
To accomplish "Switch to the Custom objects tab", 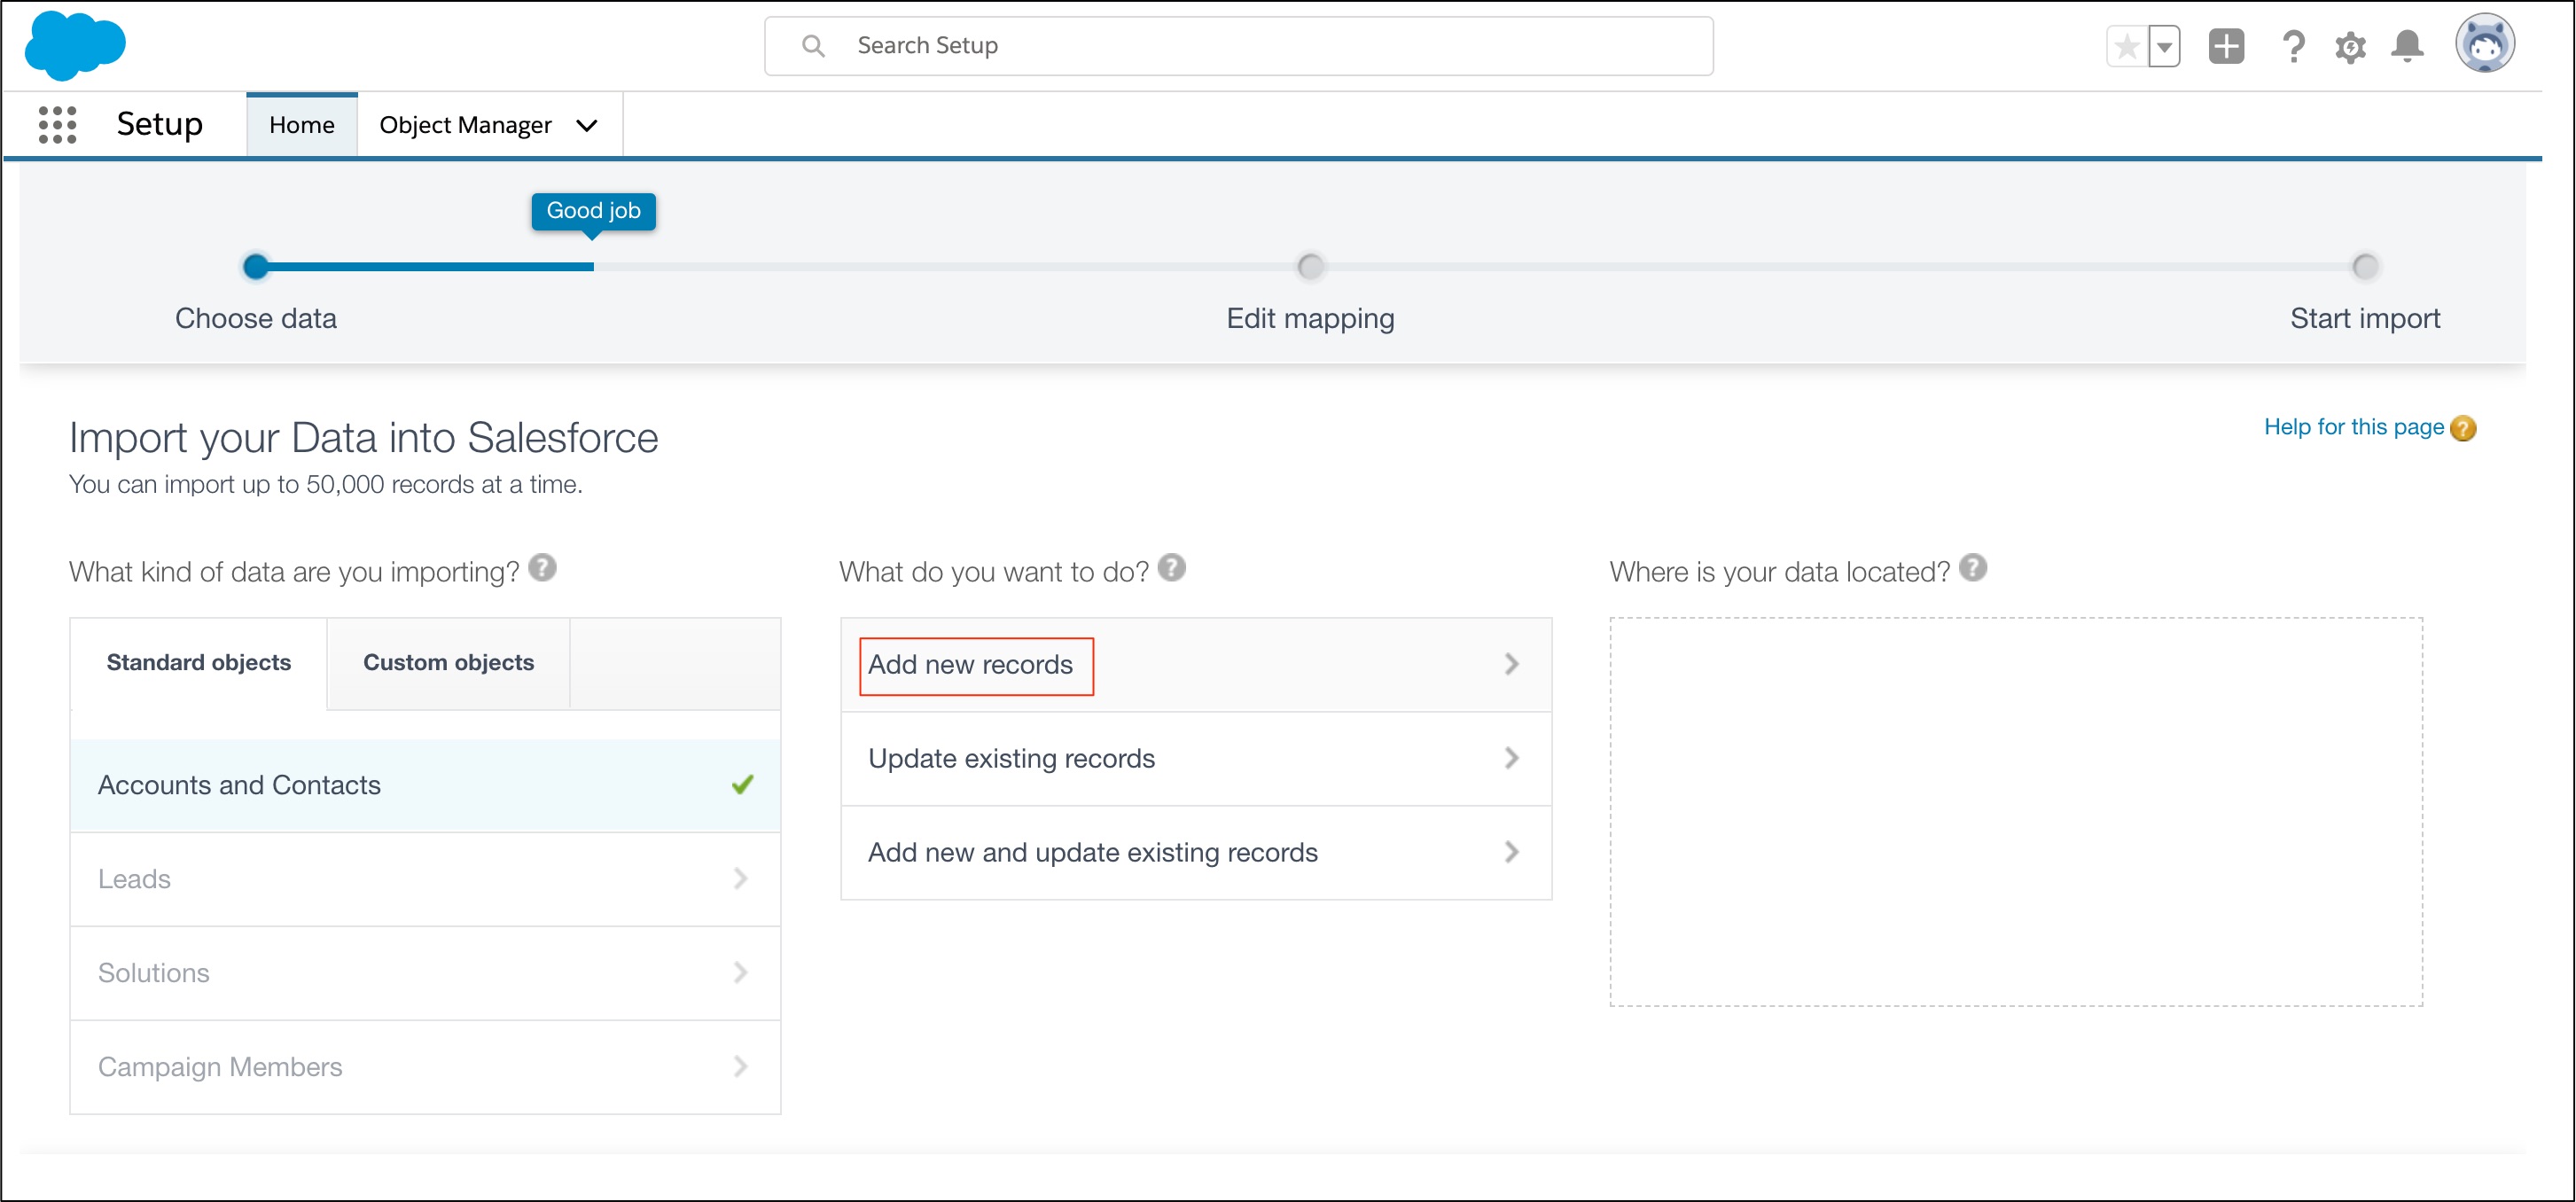I will (448, 662).
